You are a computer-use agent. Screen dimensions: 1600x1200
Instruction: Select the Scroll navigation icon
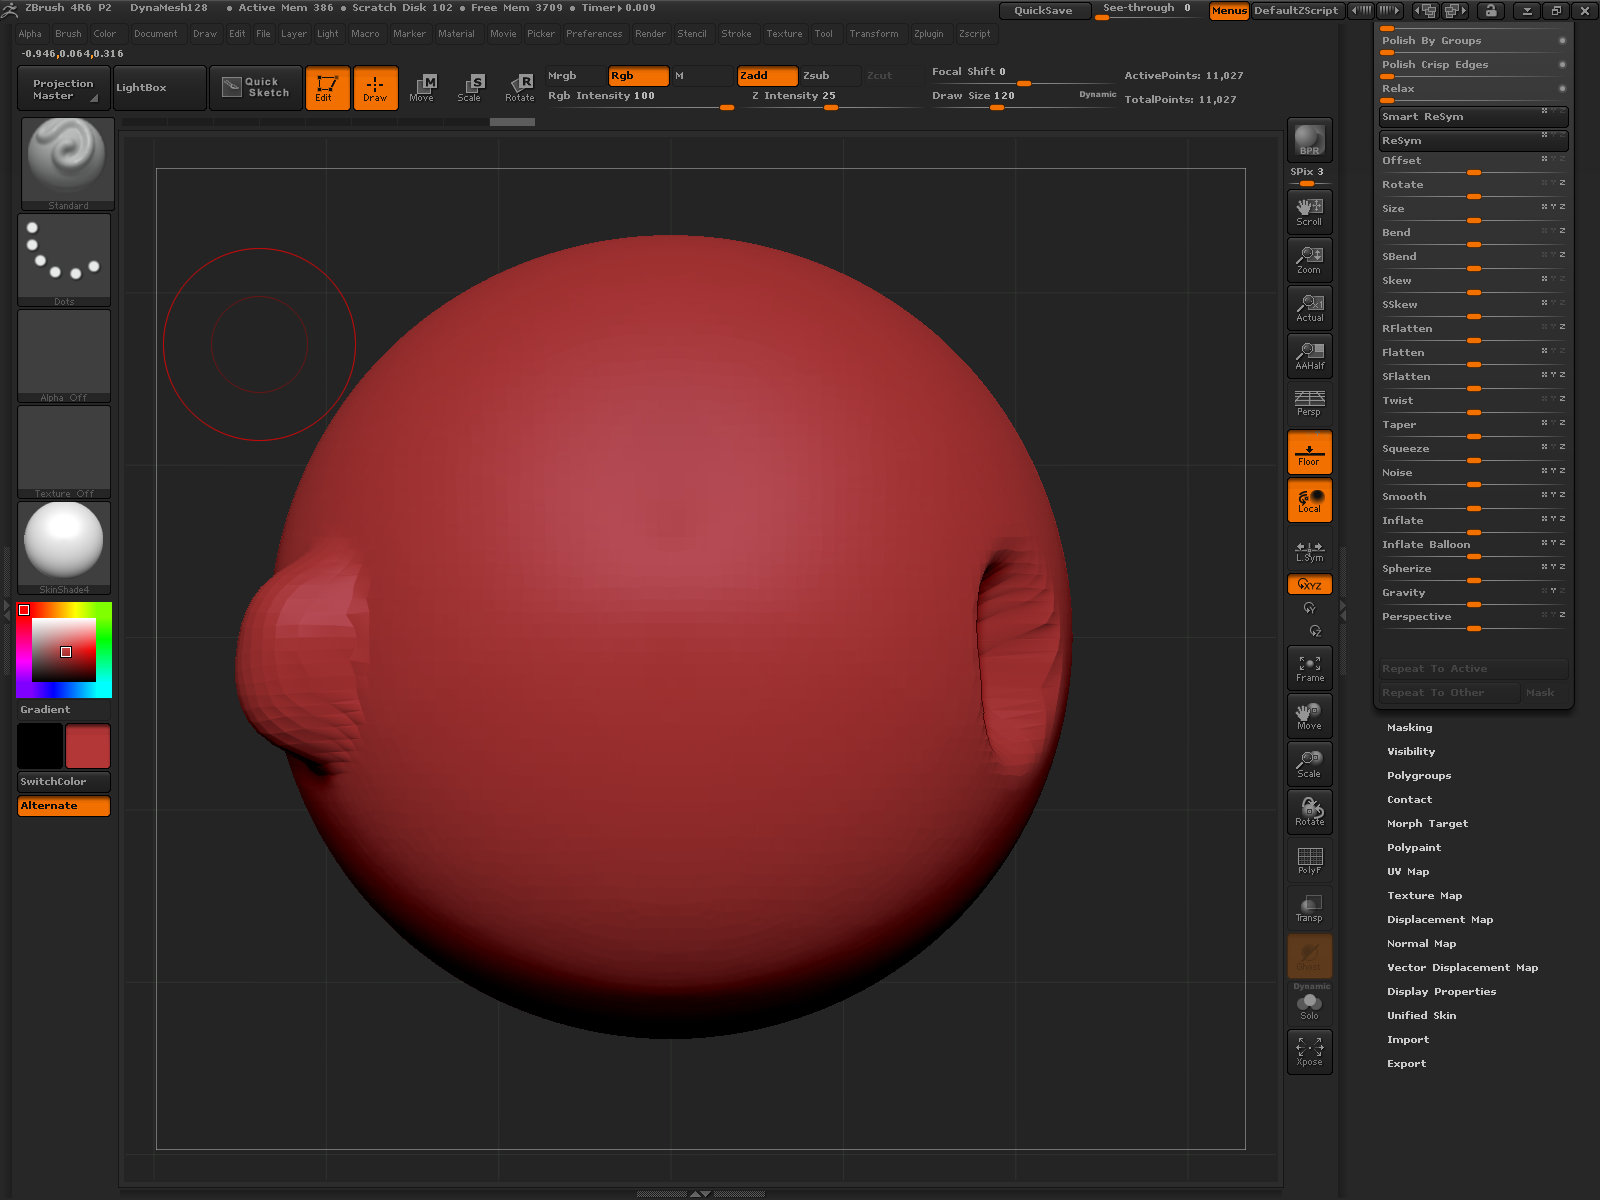click(1309, 210)
